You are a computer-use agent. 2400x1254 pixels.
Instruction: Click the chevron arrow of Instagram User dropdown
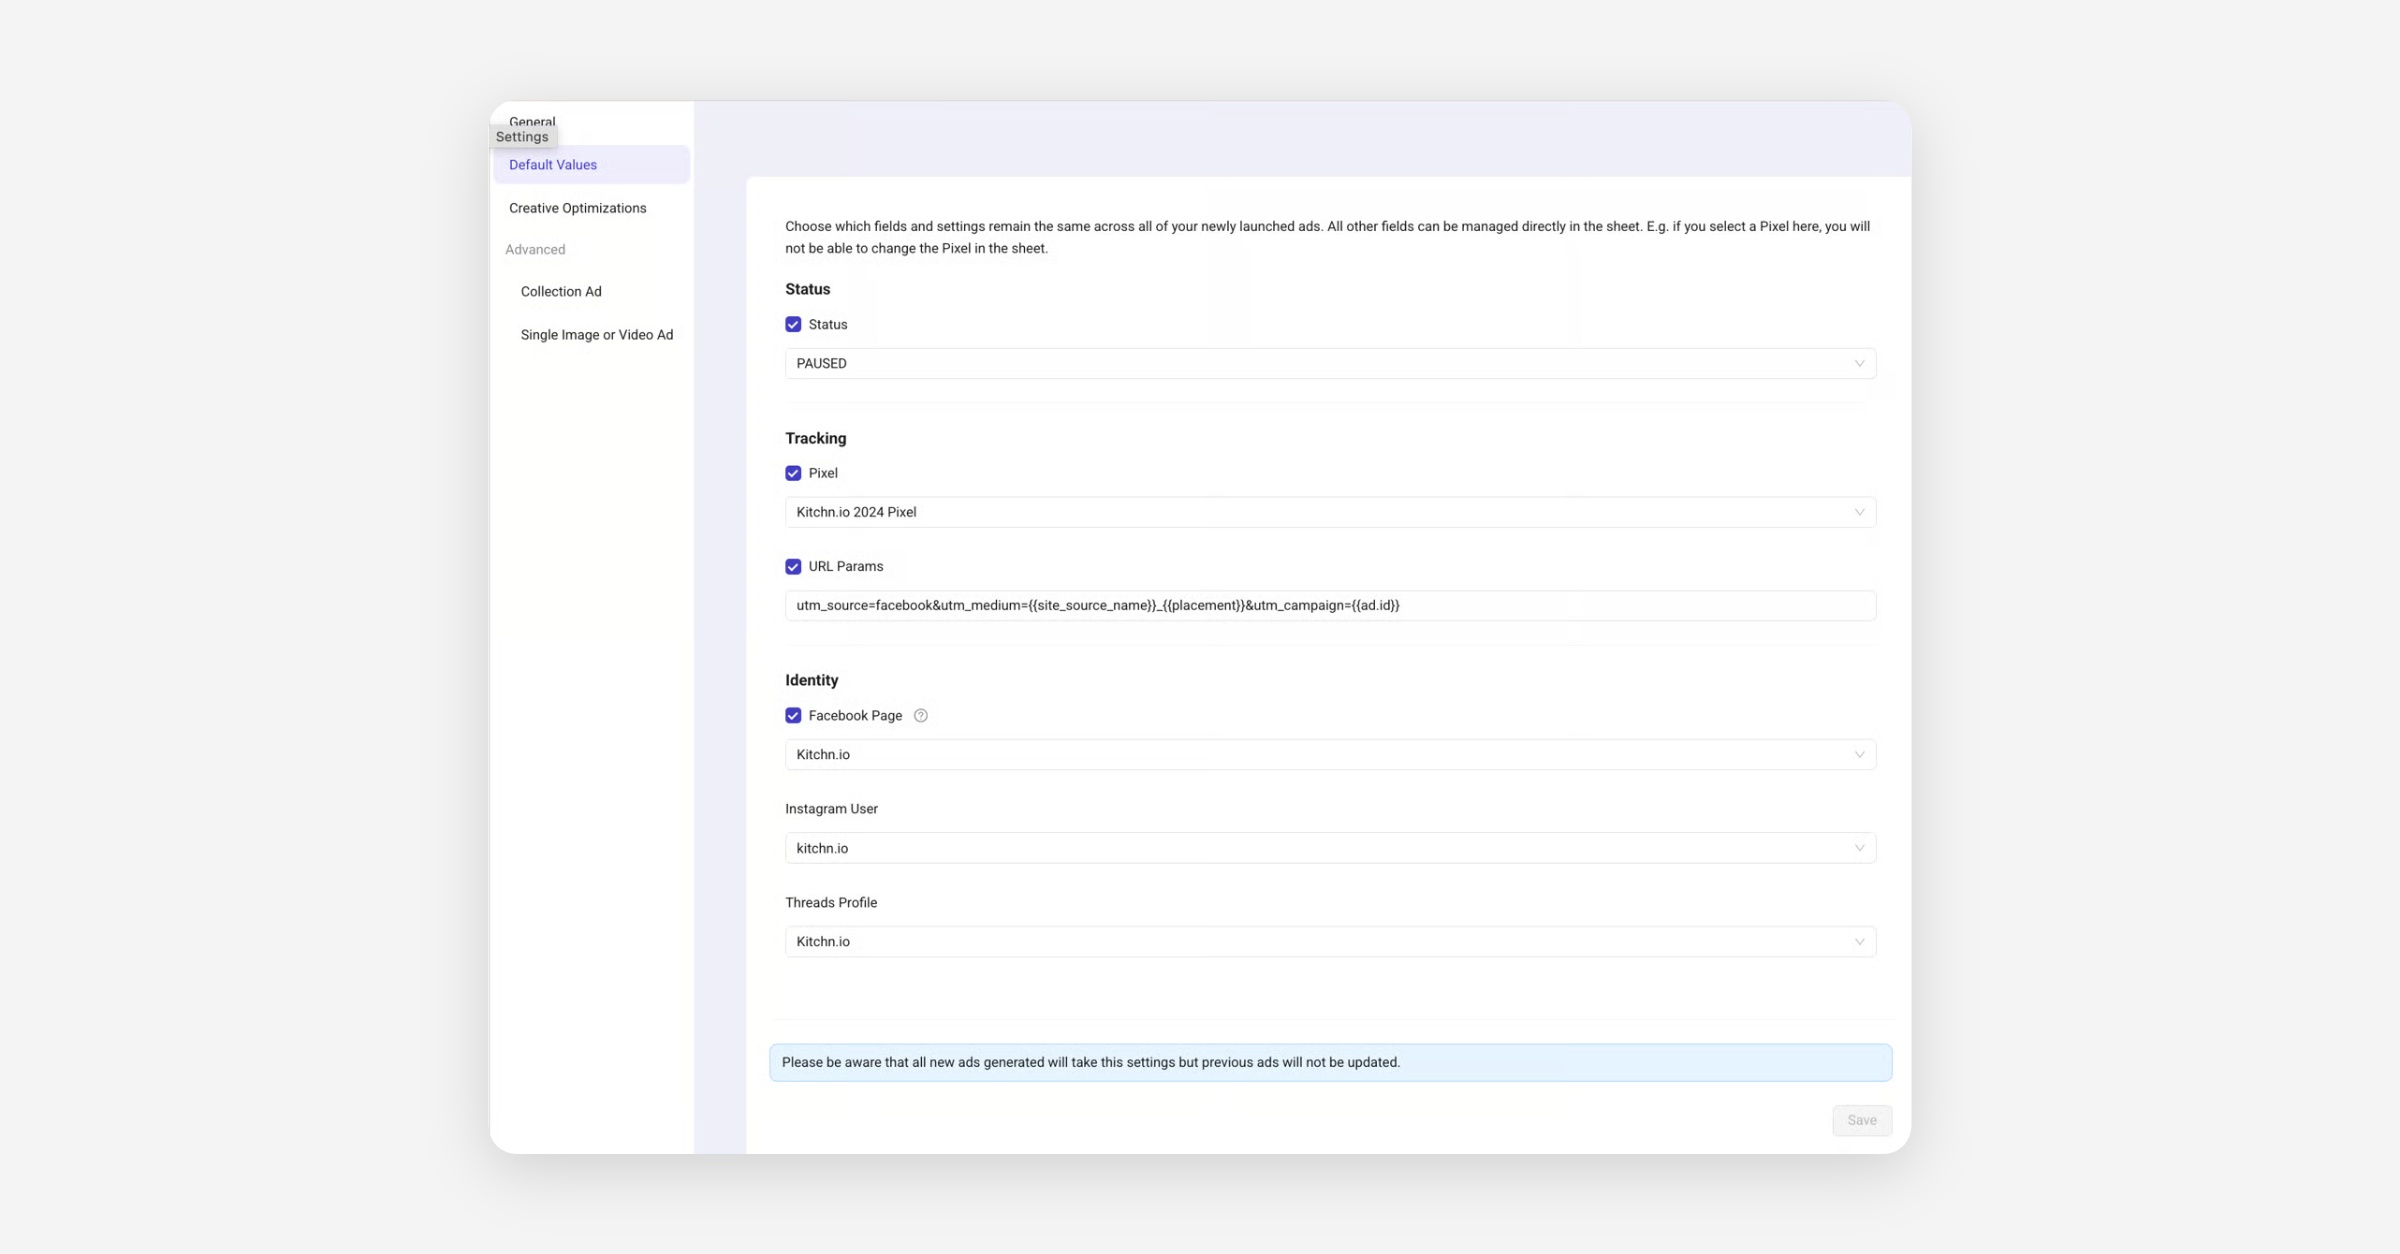click(x=1859, y=848)
